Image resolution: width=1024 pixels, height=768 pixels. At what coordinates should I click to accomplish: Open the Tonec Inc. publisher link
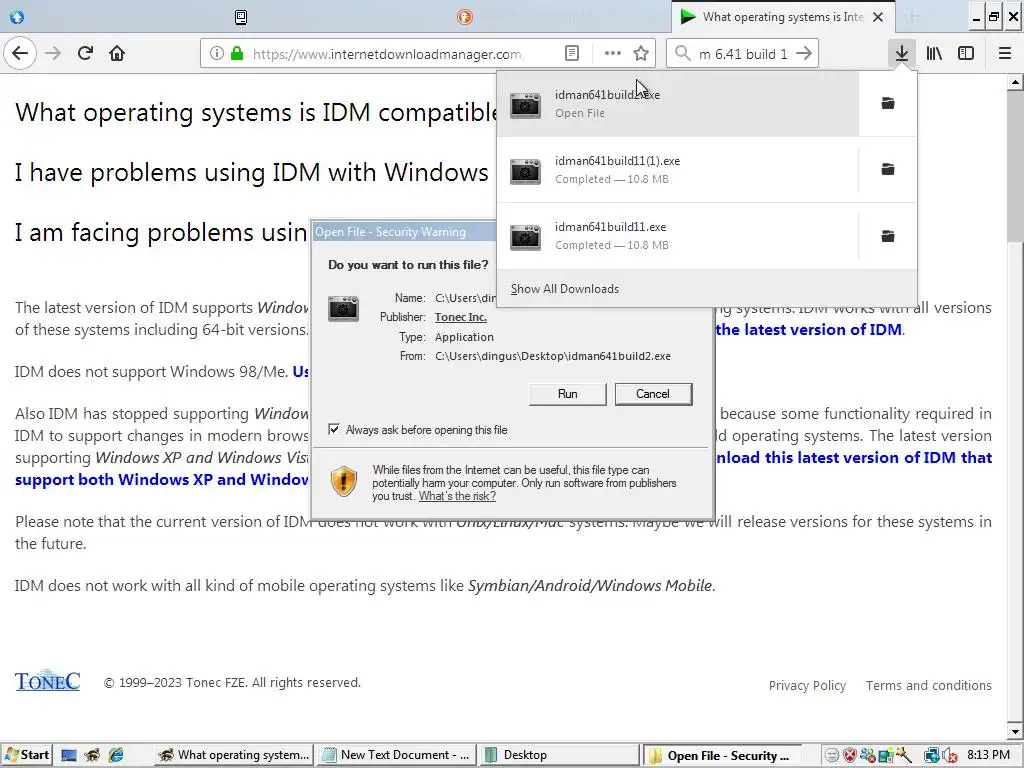(460, 317)
